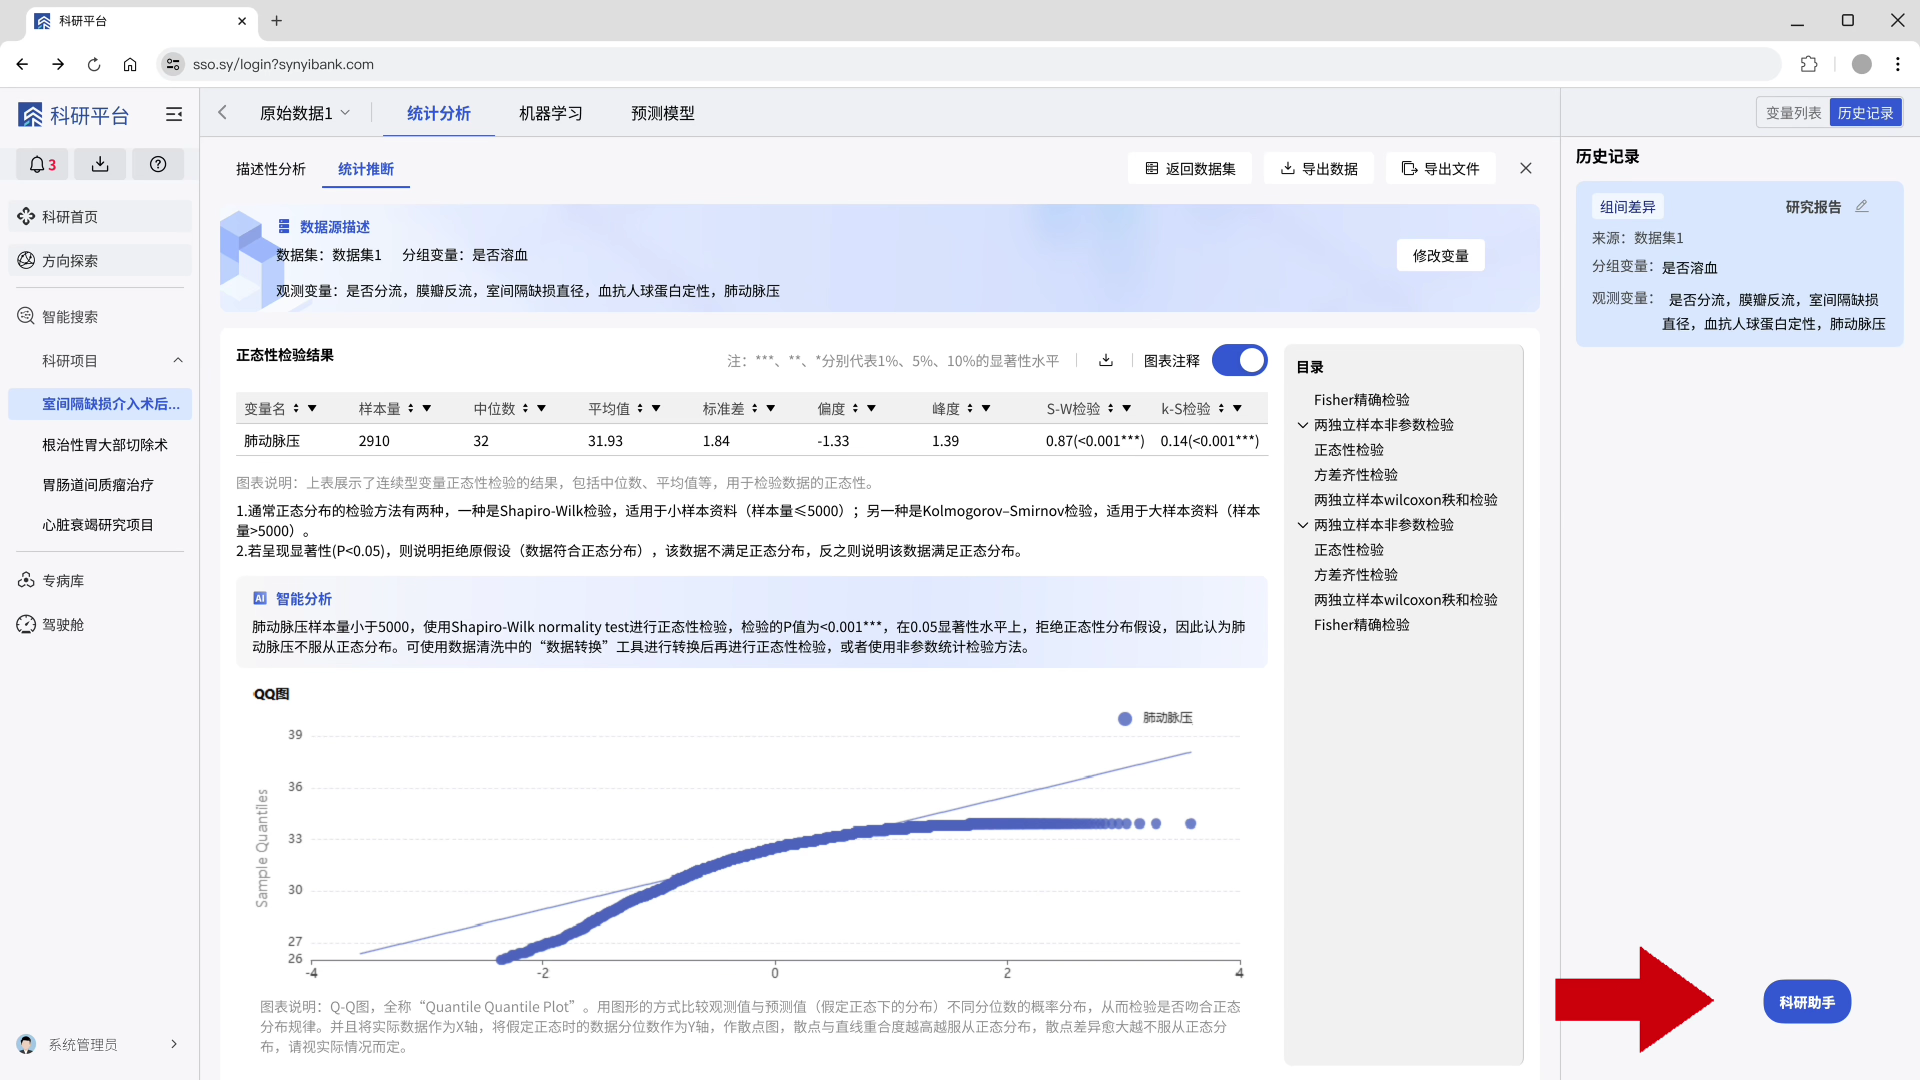The width and height of the screenshot is (1920, 1080).
Task: Go to browser home page
Action: (x=130, y=64)
